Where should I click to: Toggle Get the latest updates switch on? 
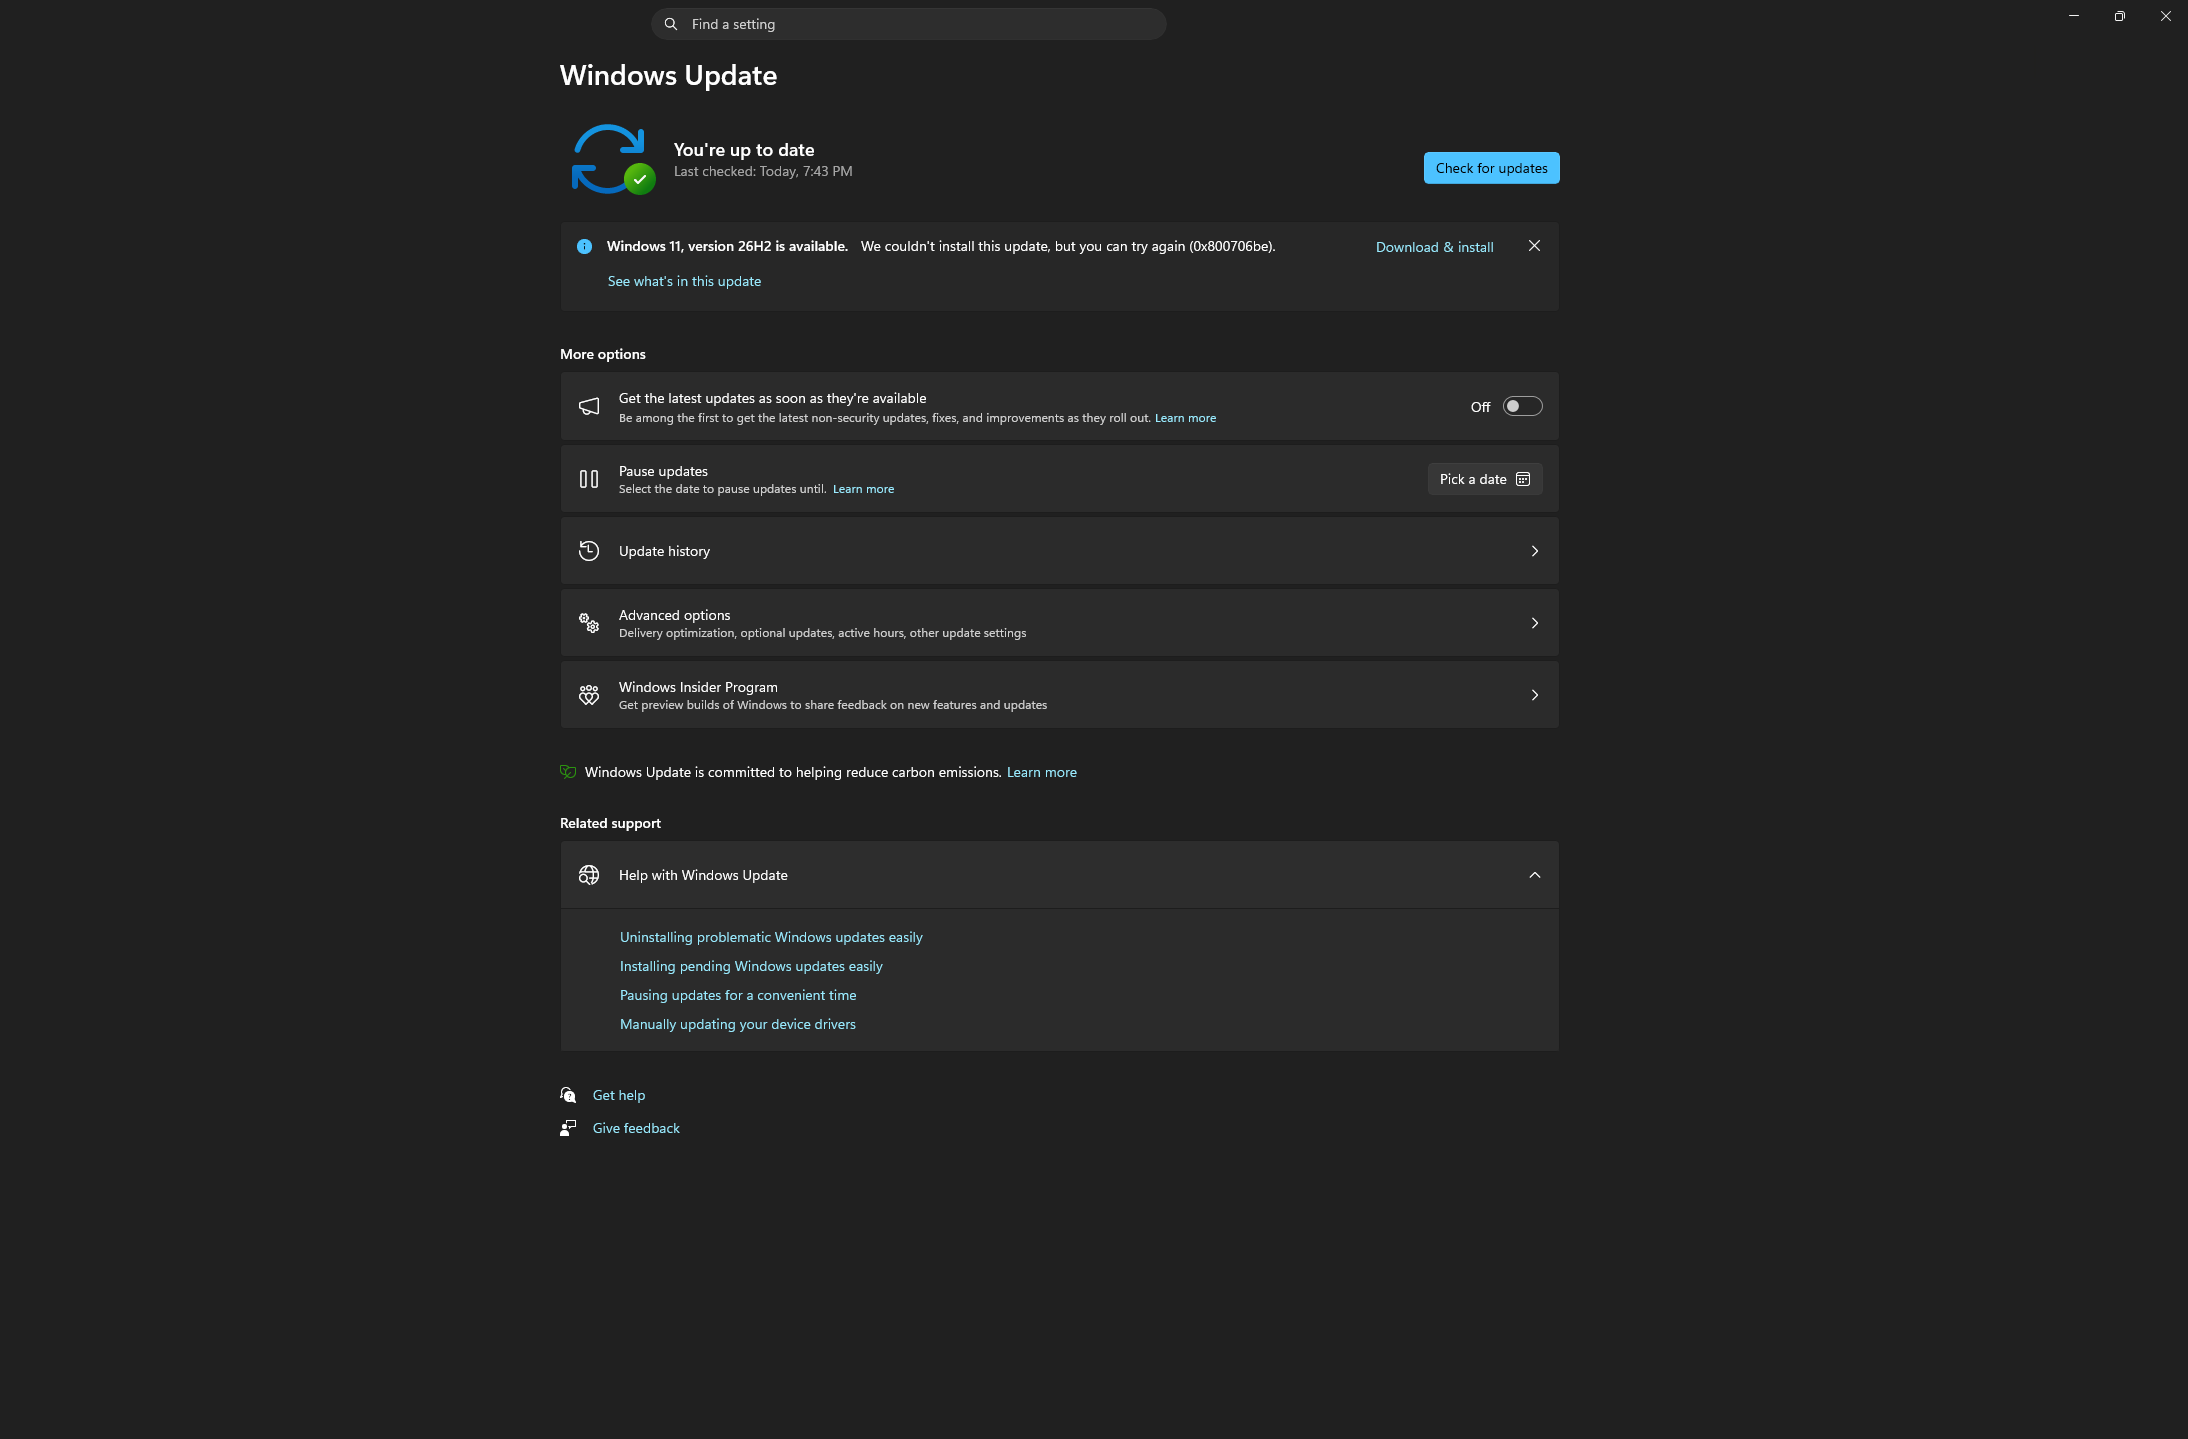coord(1522,406)
